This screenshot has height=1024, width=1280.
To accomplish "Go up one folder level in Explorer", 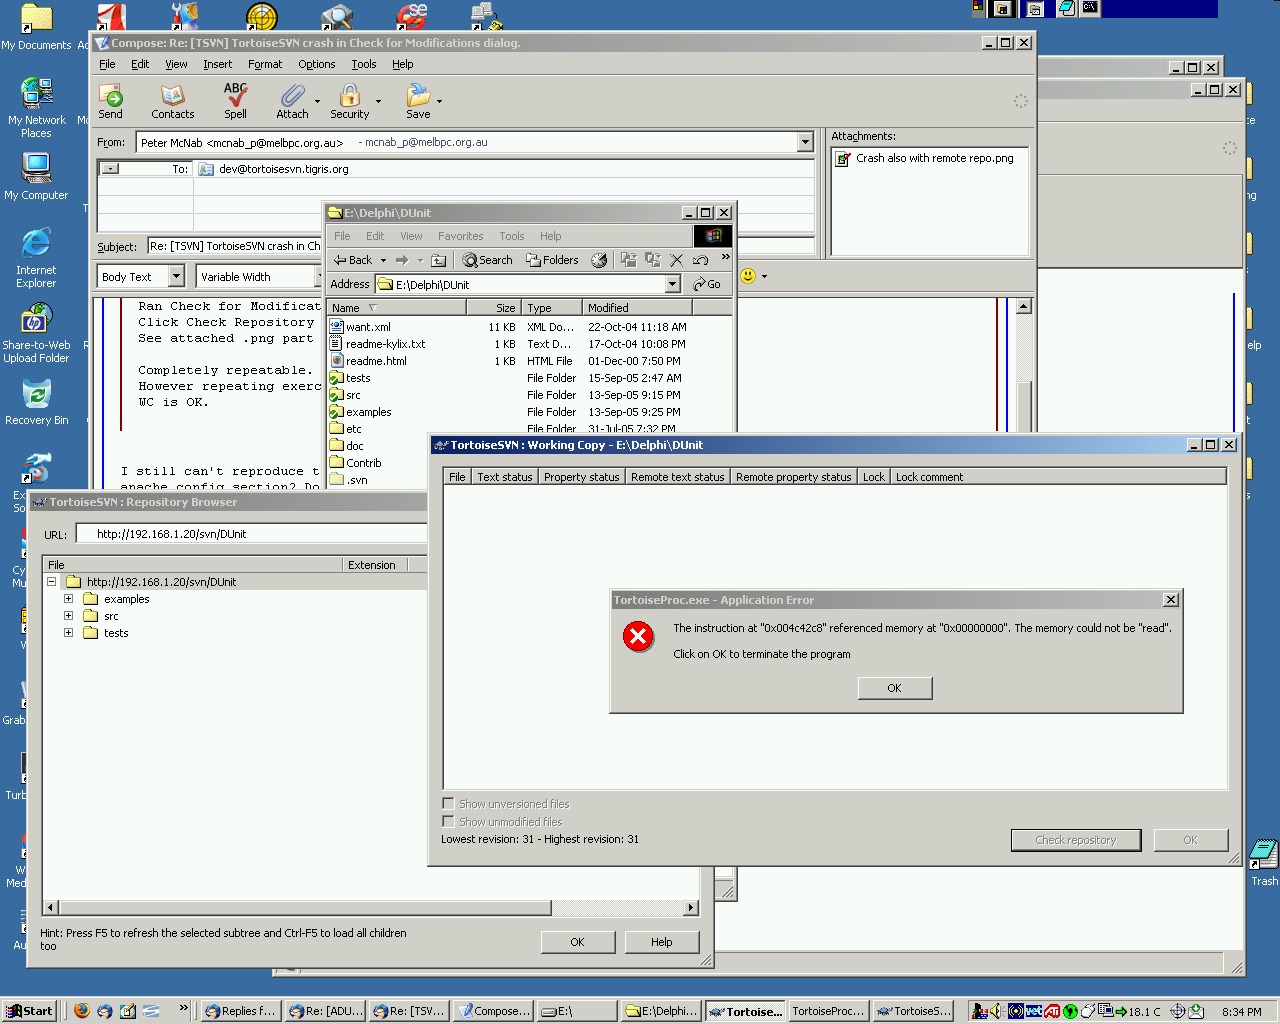I will click(438, 260).
